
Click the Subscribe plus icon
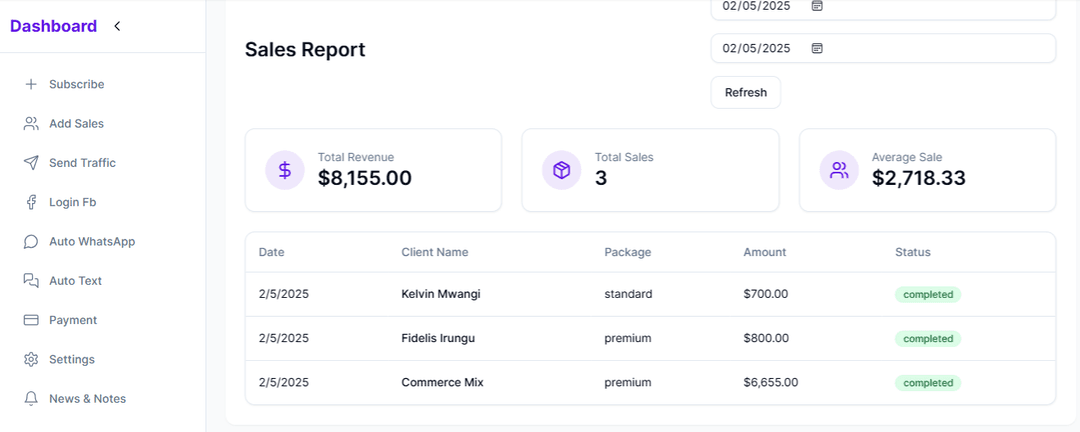(31, 84)
